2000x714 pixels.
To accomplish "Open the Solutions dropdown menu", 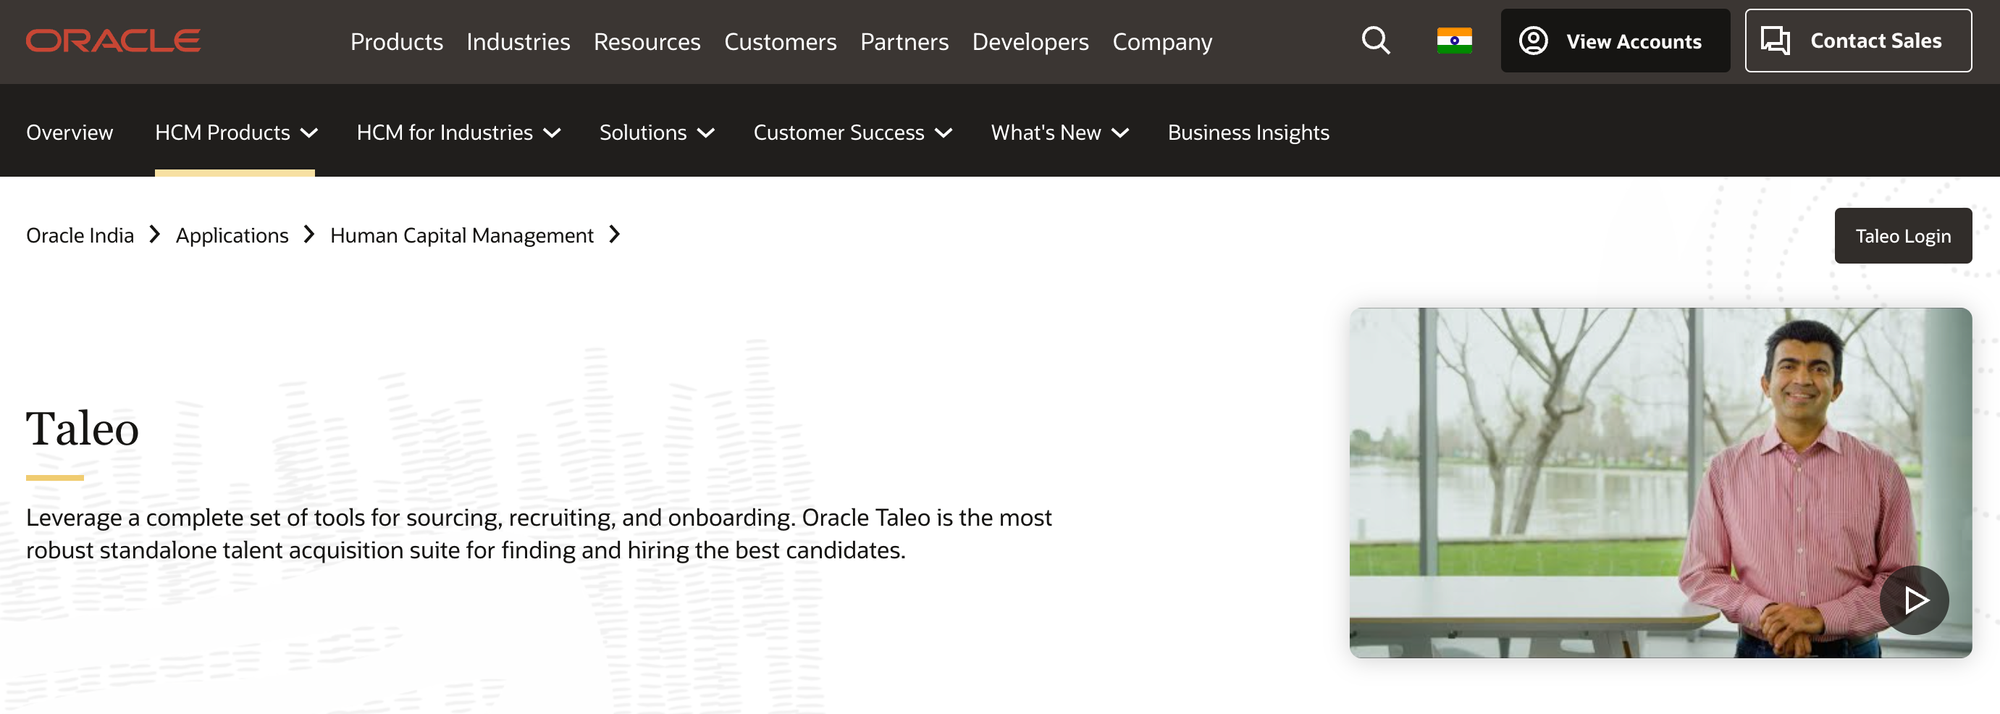I will click(x=656, y=132).
